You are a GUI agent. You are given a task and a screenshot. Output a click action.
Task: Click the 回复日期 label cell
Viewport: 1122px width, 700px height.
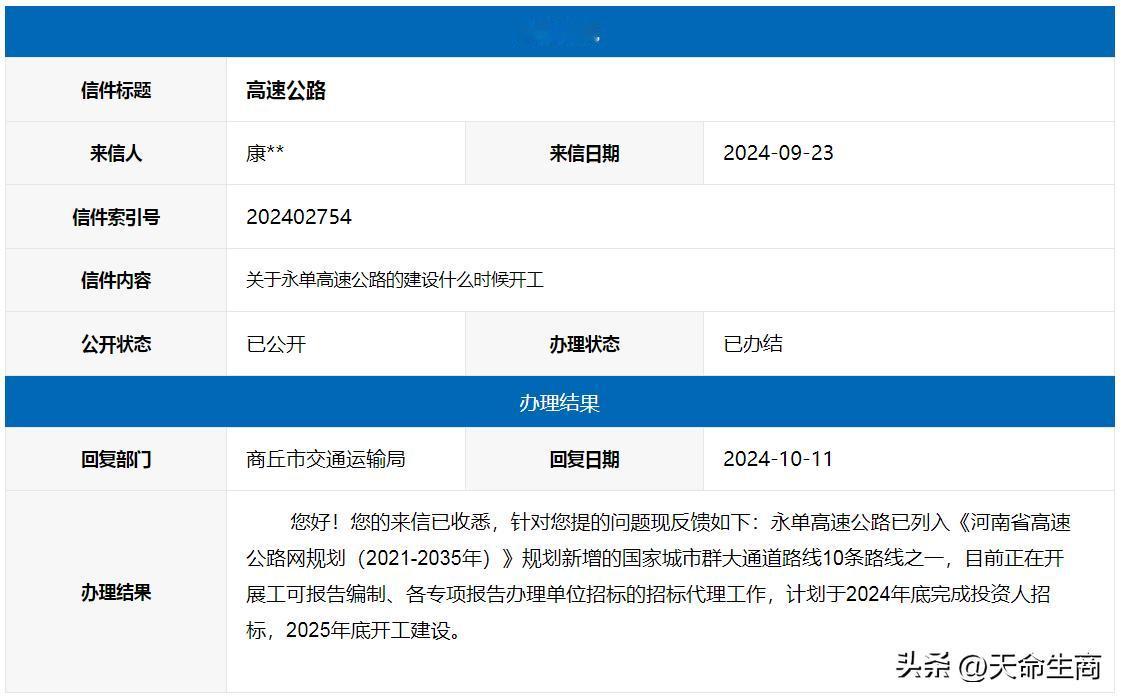coord(585,460)
